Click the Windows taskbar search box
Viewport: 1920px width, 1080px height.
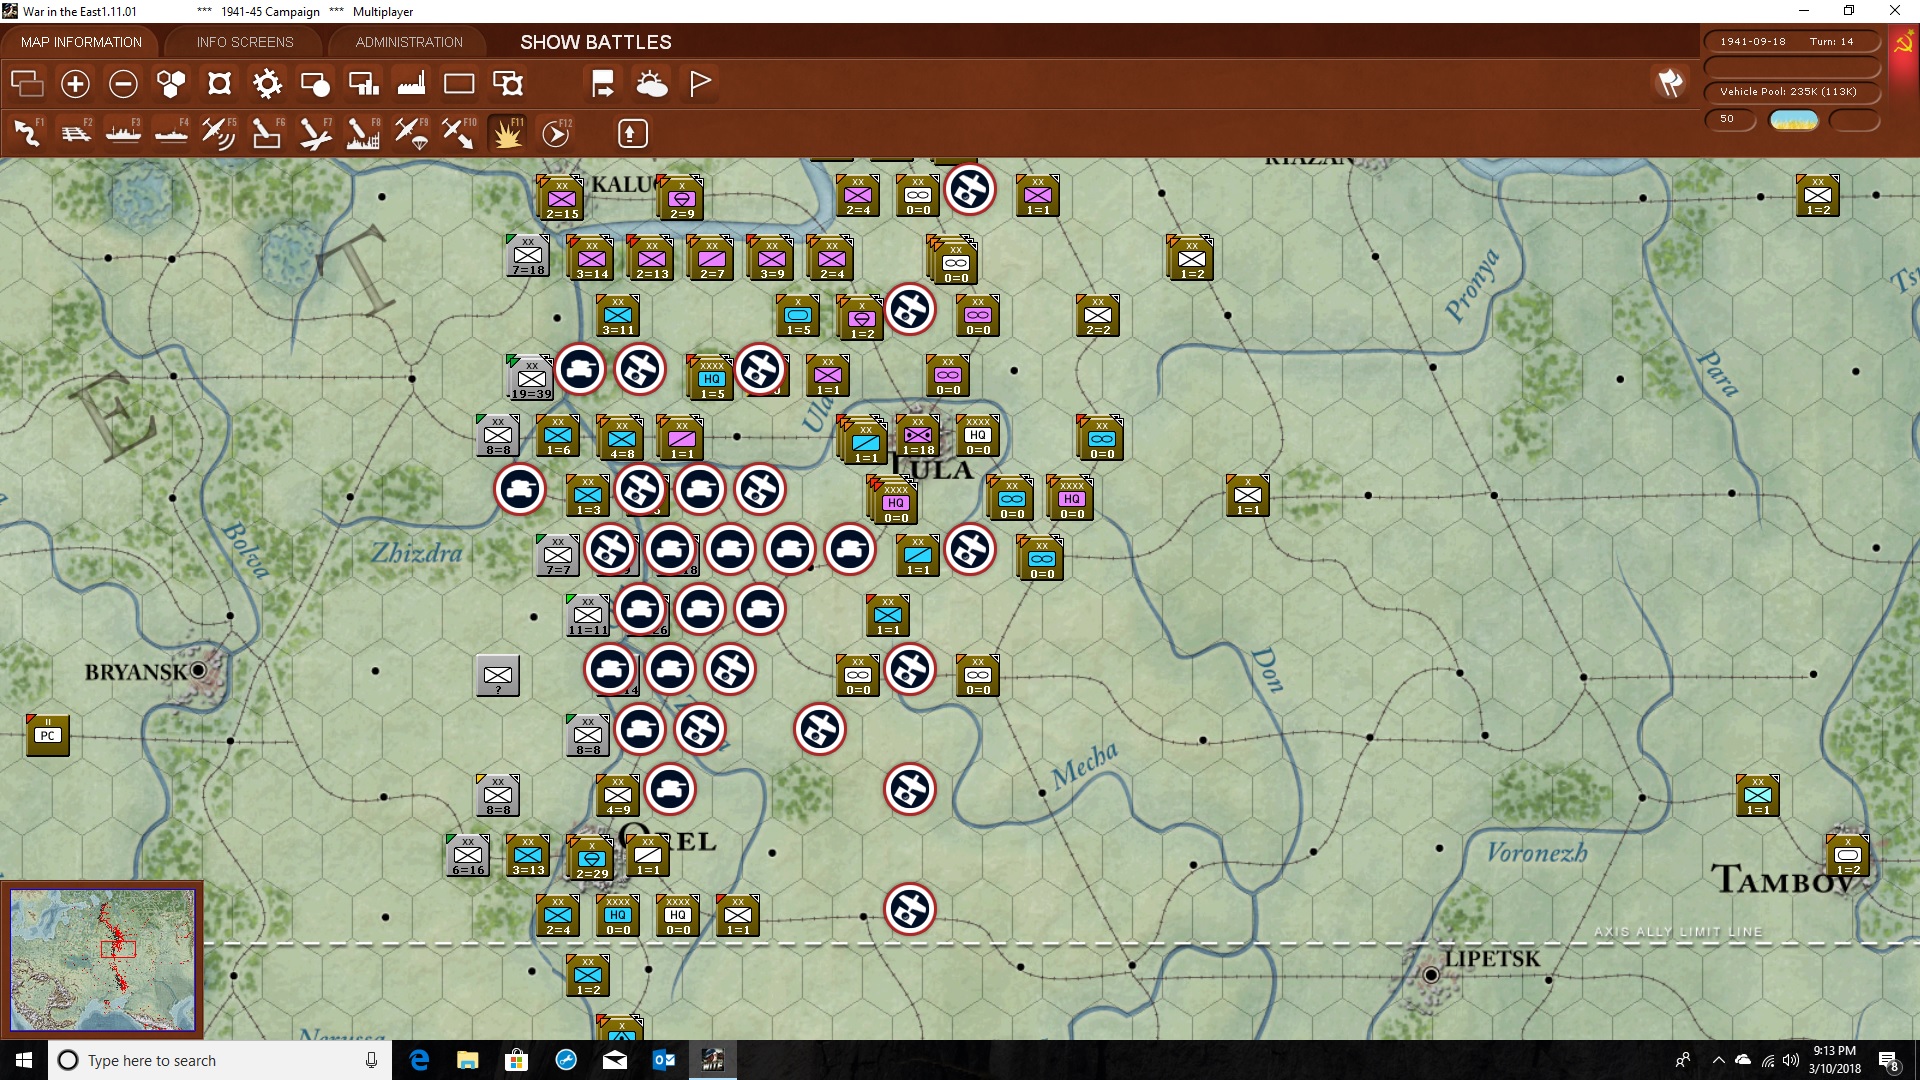pos(220,1060)
